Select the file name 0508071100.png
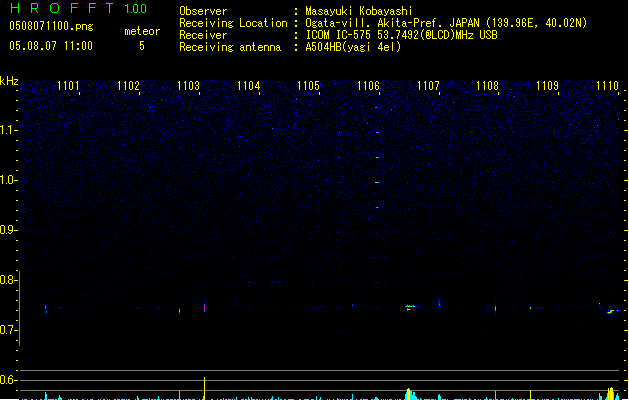This screenshot has width=629, height=400. point(51,26)
